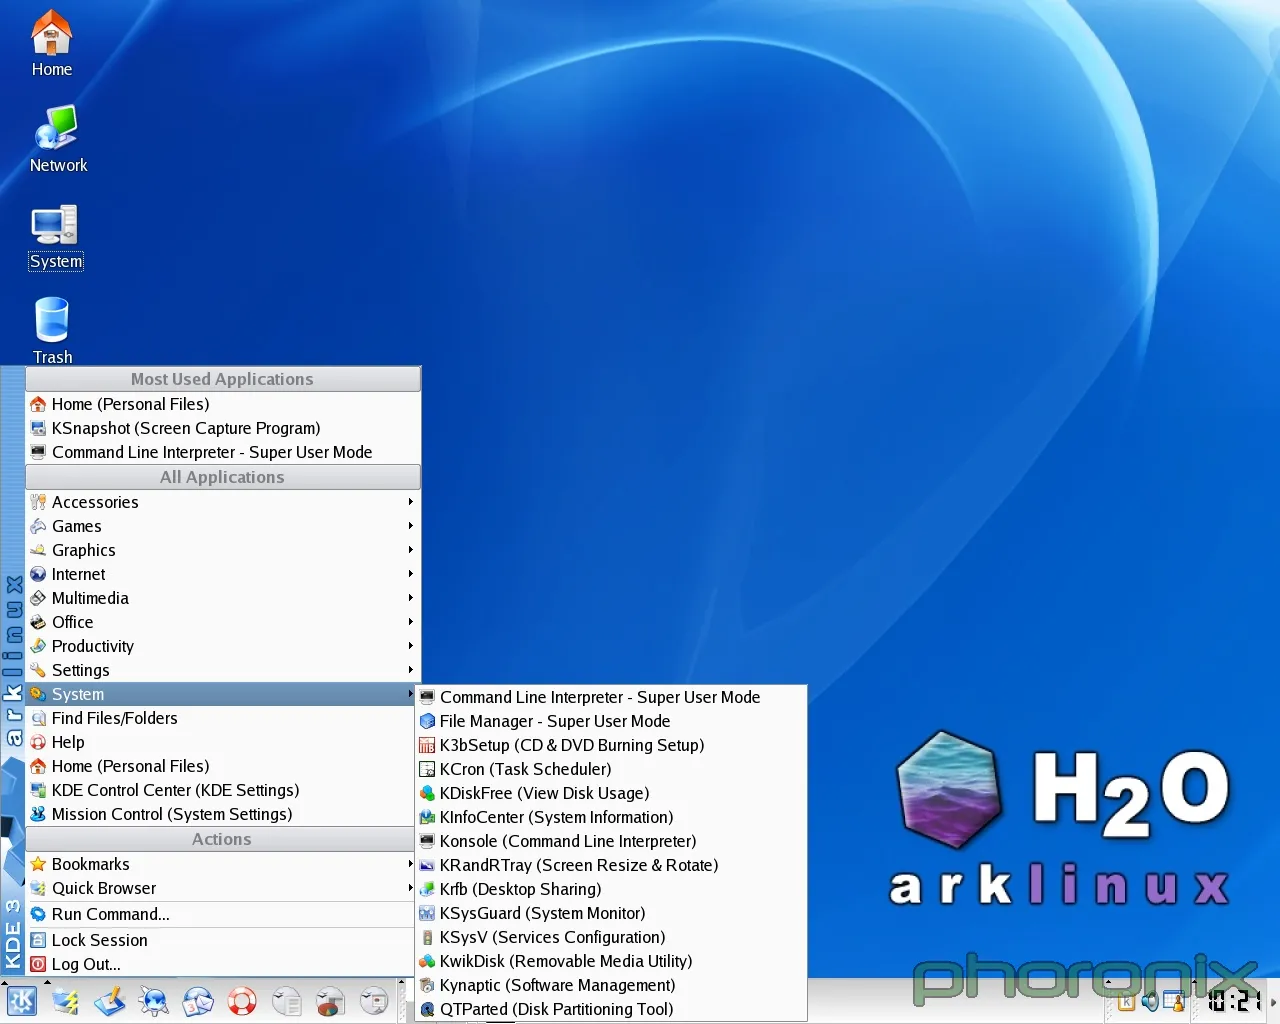This screenshot has height=1024, width=1280.
Task: Open Command Line Interpreter in Most Used Applications
Action: [x=223, y=452]
